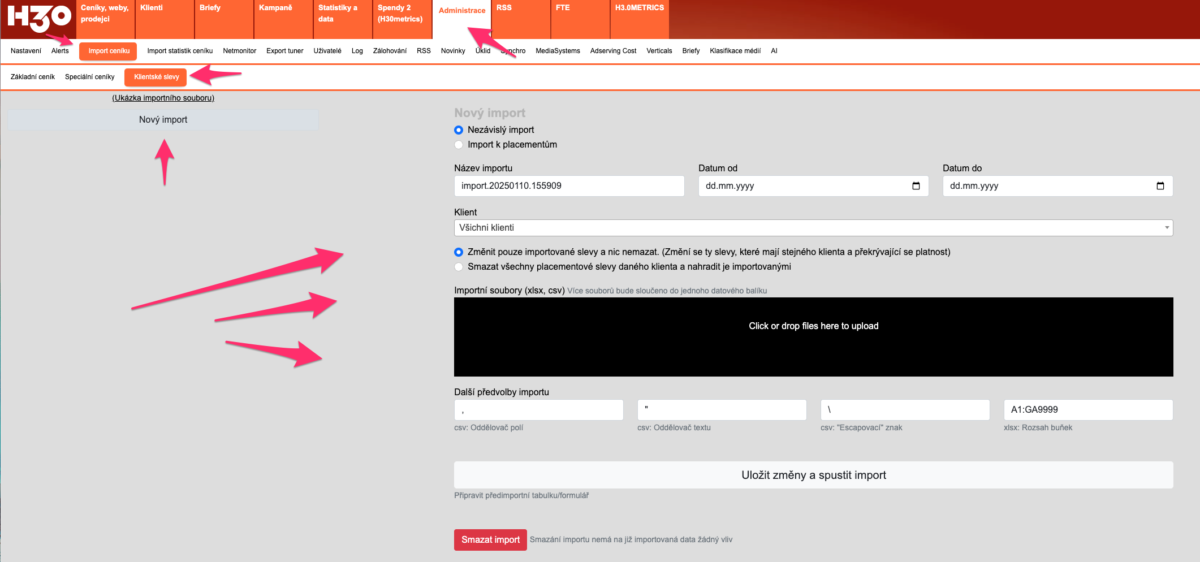Open calendar picker in Datum od
Screen dimensions: 1200x562
point(917,186)
